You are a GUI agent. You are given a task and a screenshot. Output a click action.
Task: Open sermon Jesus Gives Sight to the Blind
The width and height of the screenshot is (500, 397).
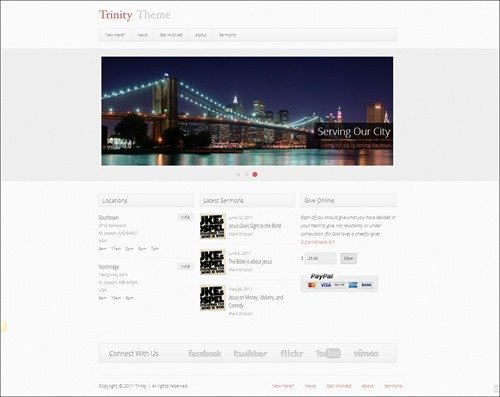pos(255,226)
